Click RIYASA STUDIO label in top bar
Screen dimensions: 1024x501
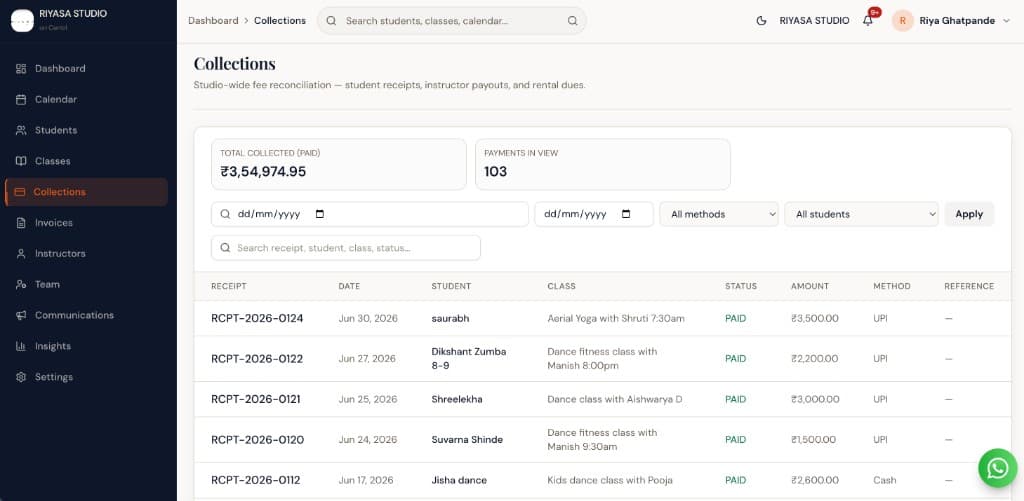coord(814,21)
